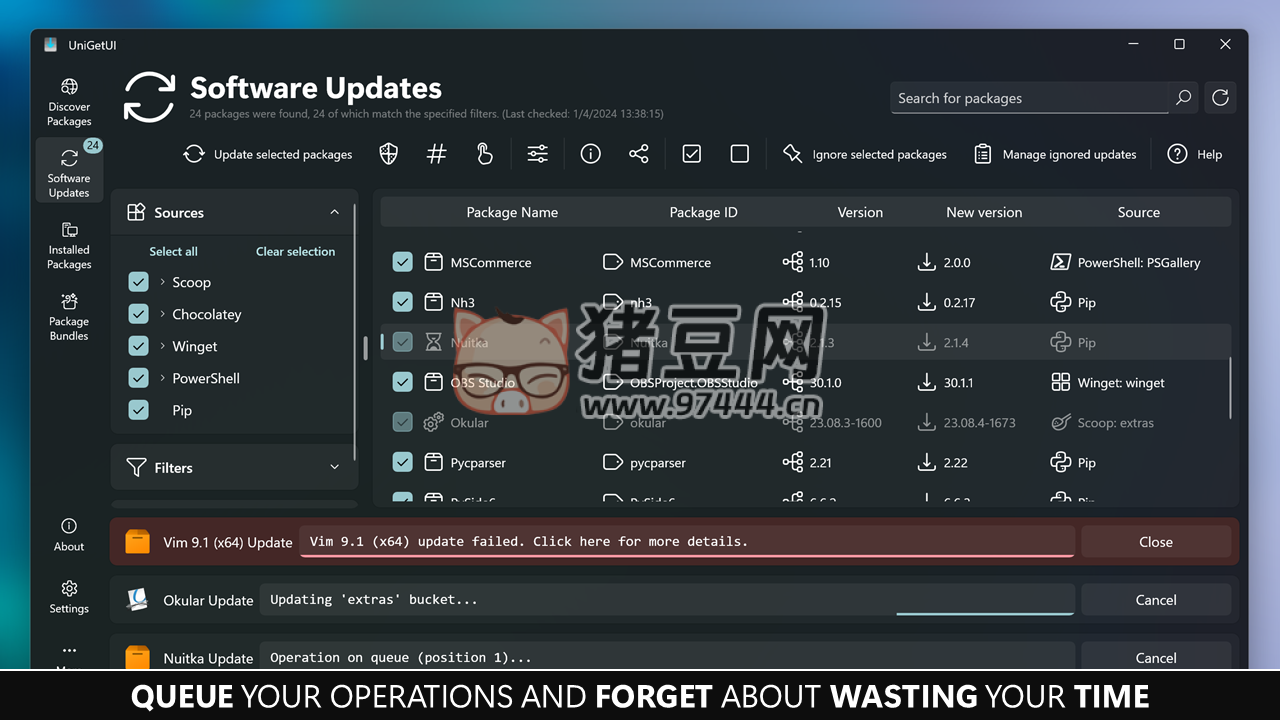Open Package Bundles page
The width and height of the screenshot is (1280, 720).
69,317
